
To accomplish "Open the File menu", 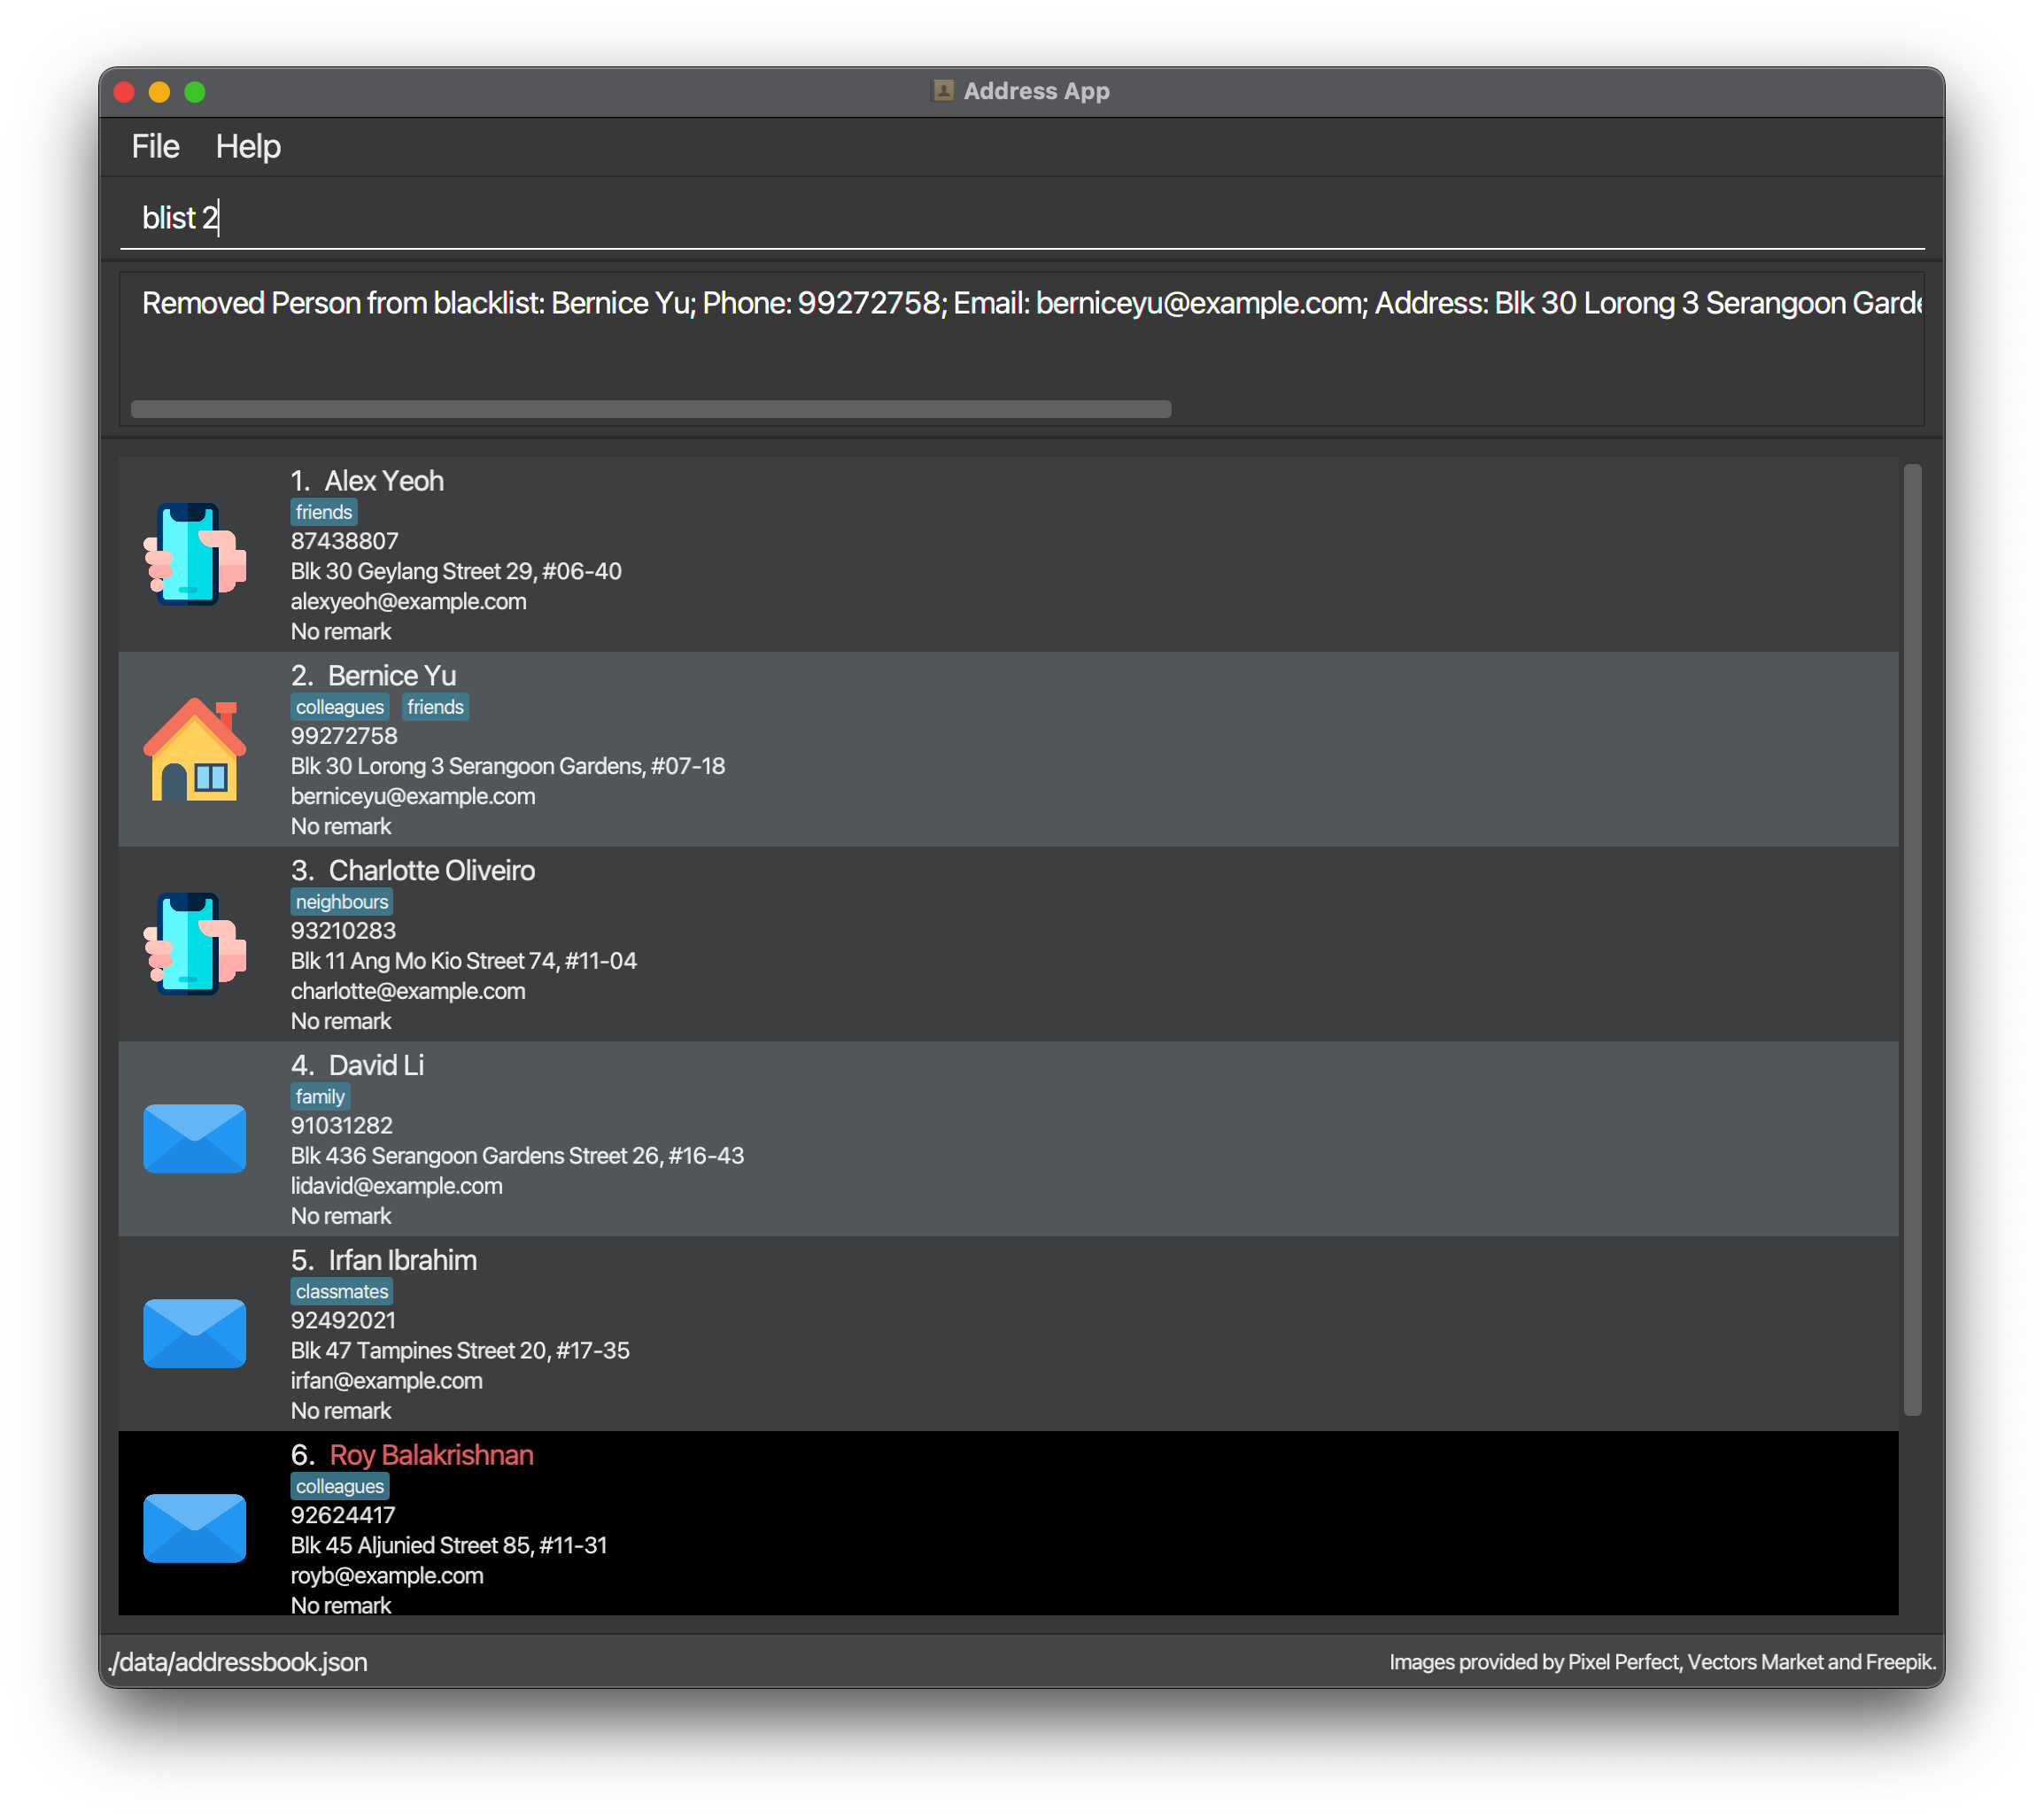I will (155, 147).
